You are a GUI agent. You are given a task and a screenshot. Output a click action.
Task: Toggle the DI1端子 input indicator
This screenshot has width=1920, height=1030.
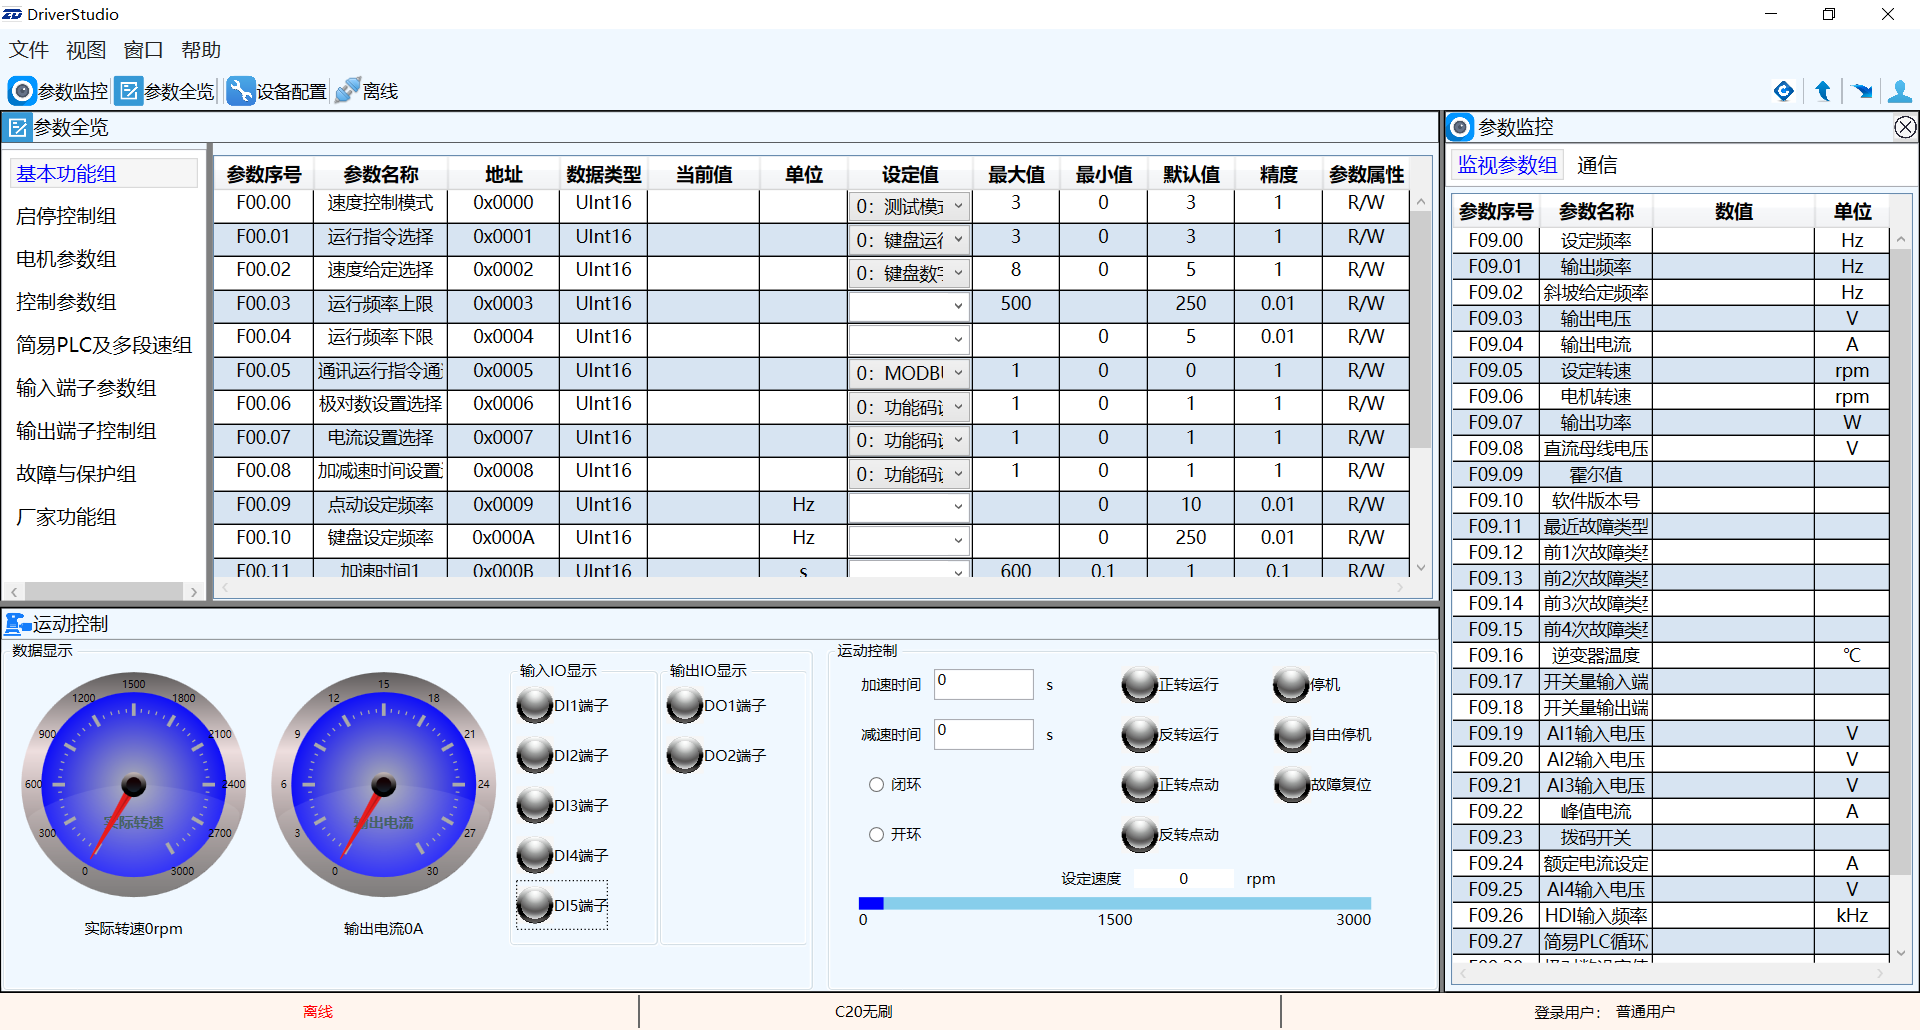point(535,706)
